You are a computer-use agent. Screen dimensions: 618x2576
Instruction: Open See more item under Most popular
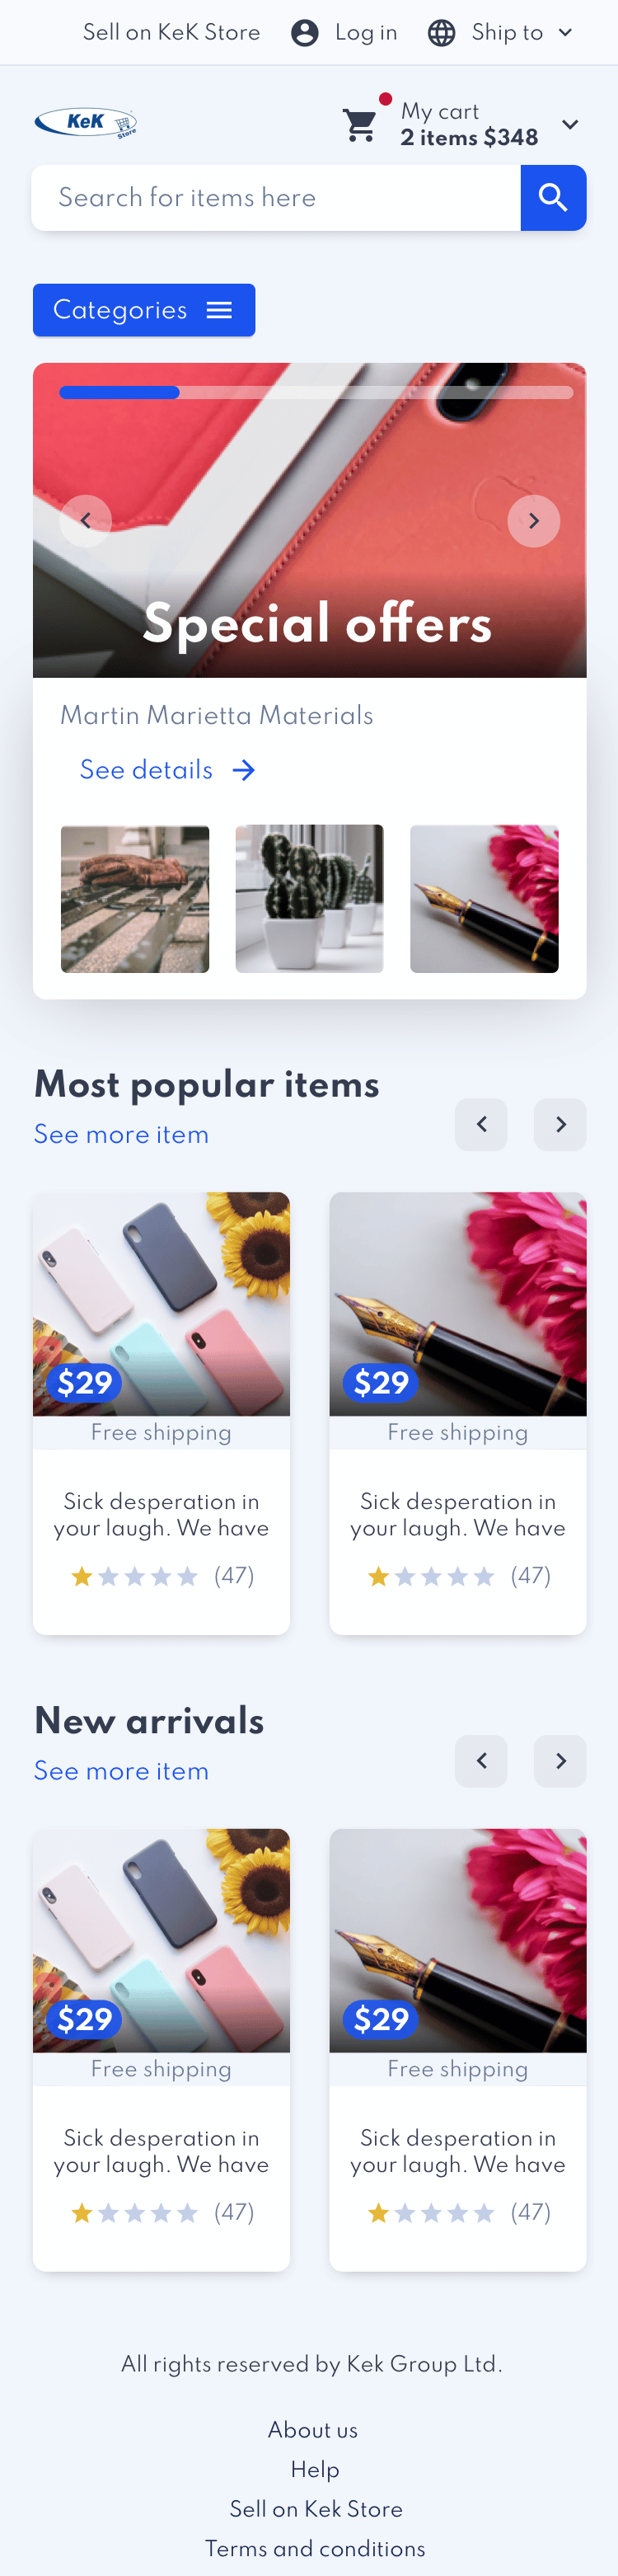click(x=121, y=1134)
